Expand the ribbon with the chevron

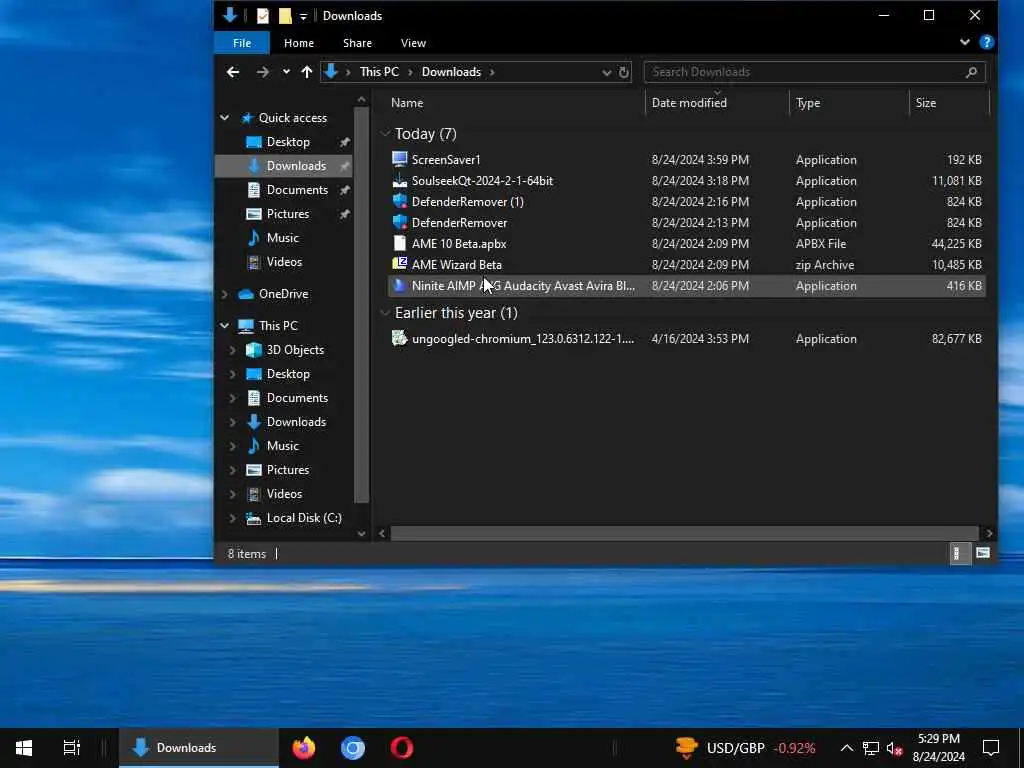[964, 42]
